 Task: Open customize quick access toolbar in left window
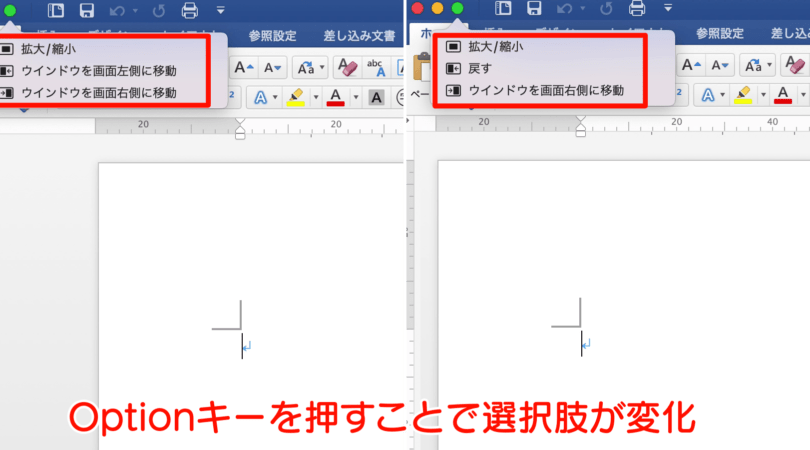(221, 10)
